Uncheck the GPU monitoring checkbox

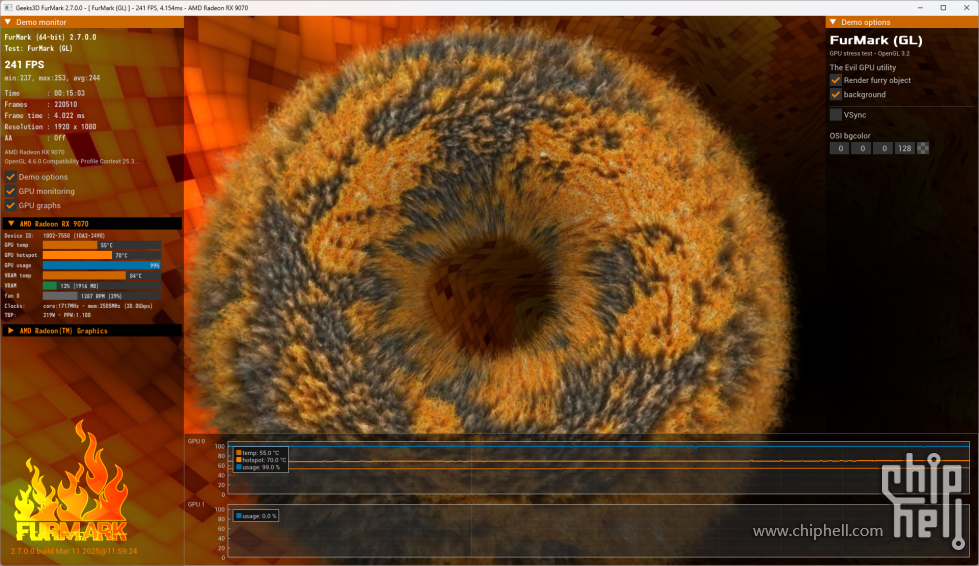(x=11, y=191)
